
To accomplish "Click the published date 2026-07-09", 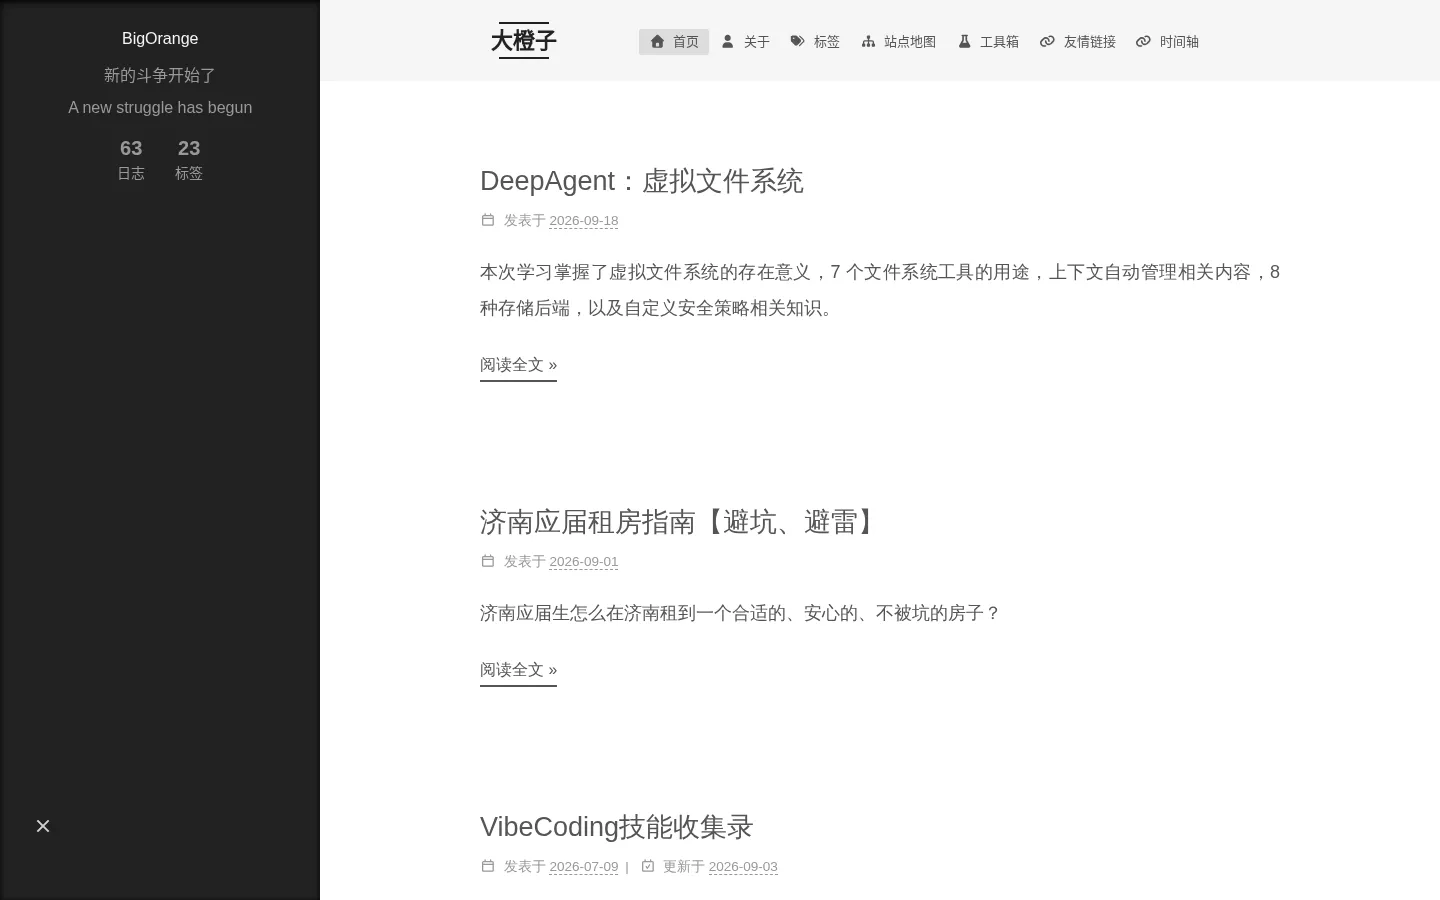I will pyautogui.click(x=584, y=867).
